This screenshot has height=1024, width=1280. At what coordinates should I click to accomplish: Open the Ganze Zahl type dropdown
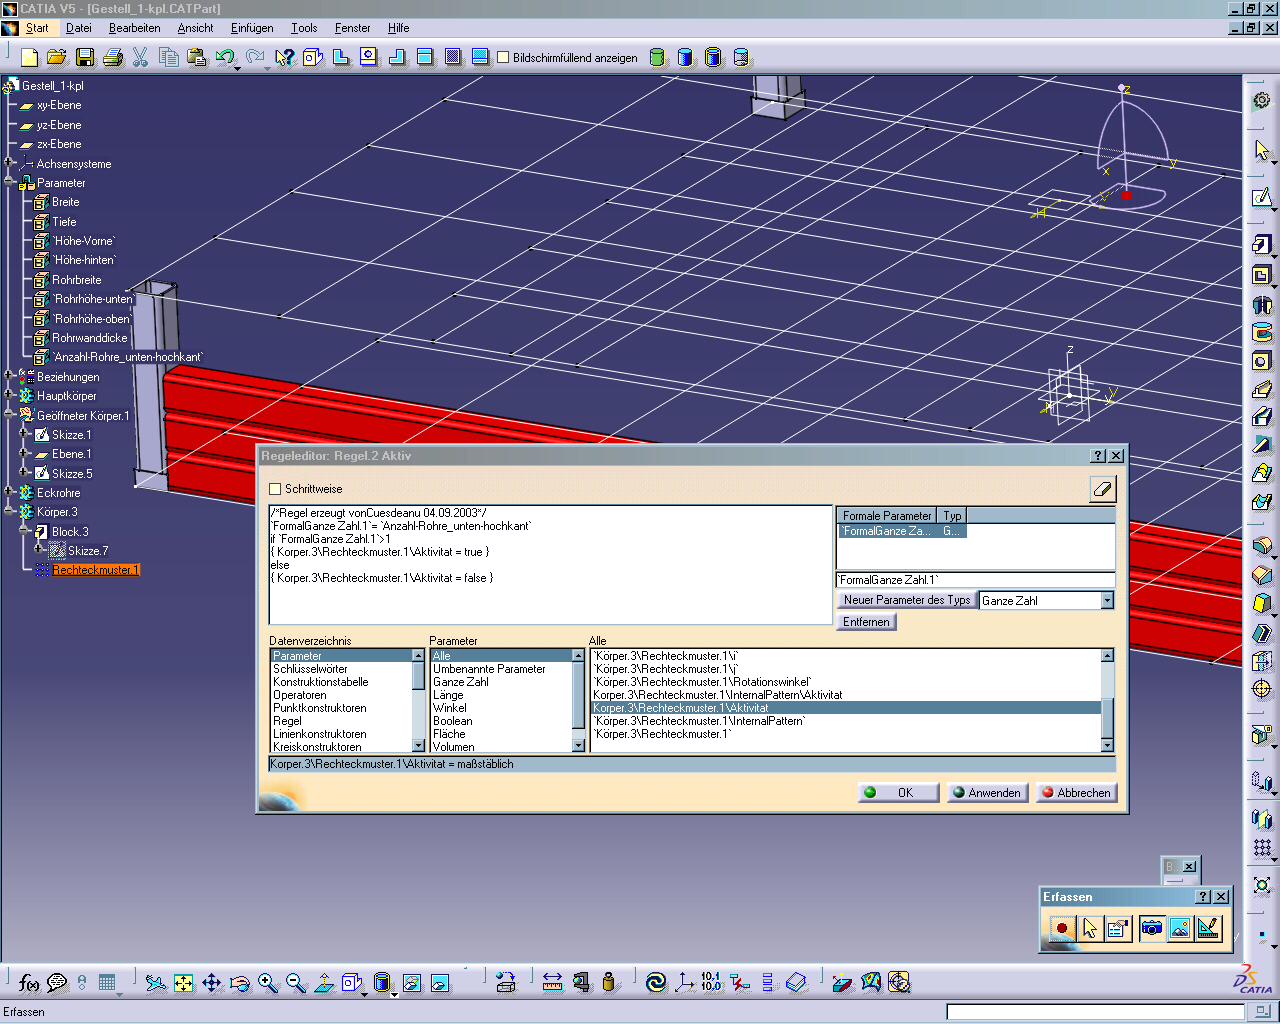(1107, 600)
